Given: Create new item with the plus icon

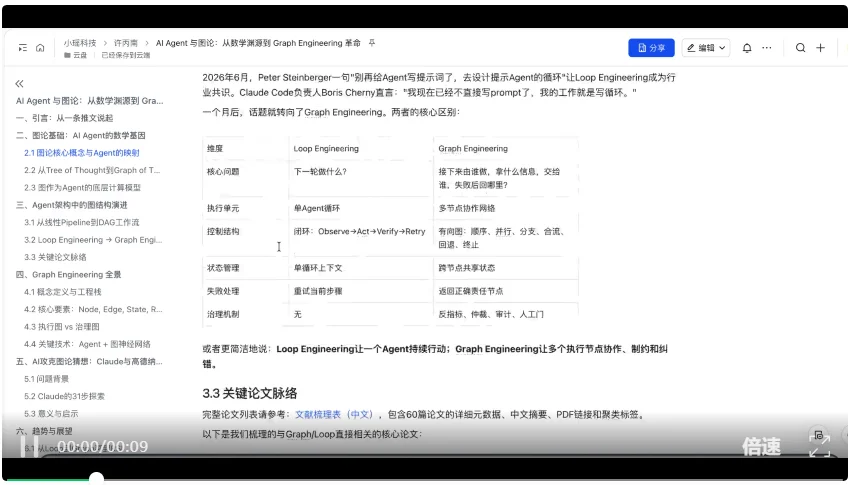Looking at the screenshot, I should [821, 48].
